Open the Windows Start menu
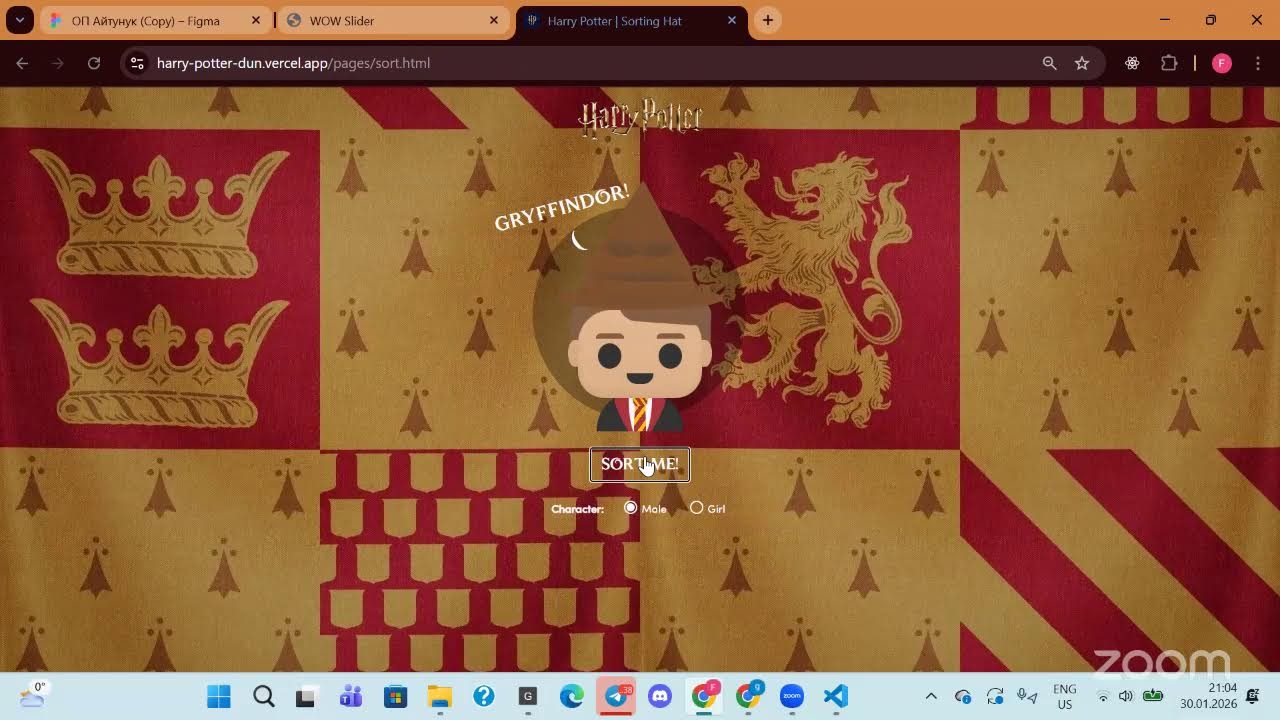Image resolution: width=1280 pixels, height=720 pixels. pos(219,696)
